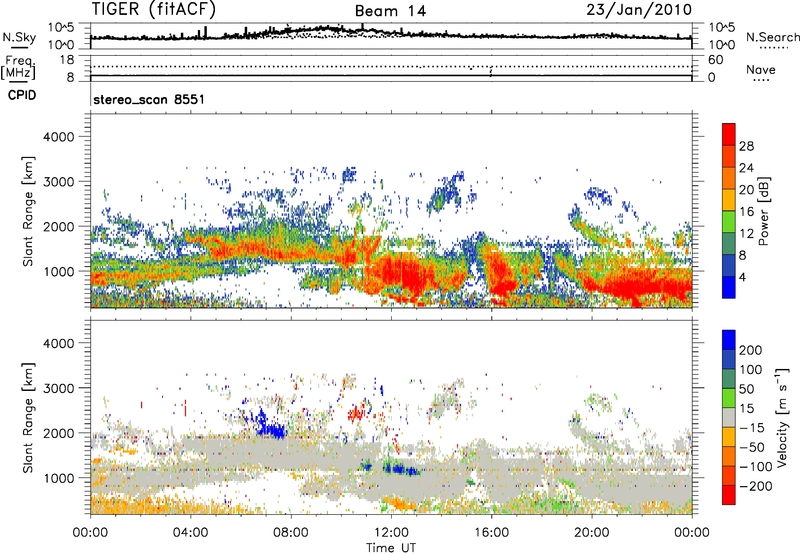Click the 3000 tick in the velocity panel
The image size is (800, 554).
coord(58,388)
